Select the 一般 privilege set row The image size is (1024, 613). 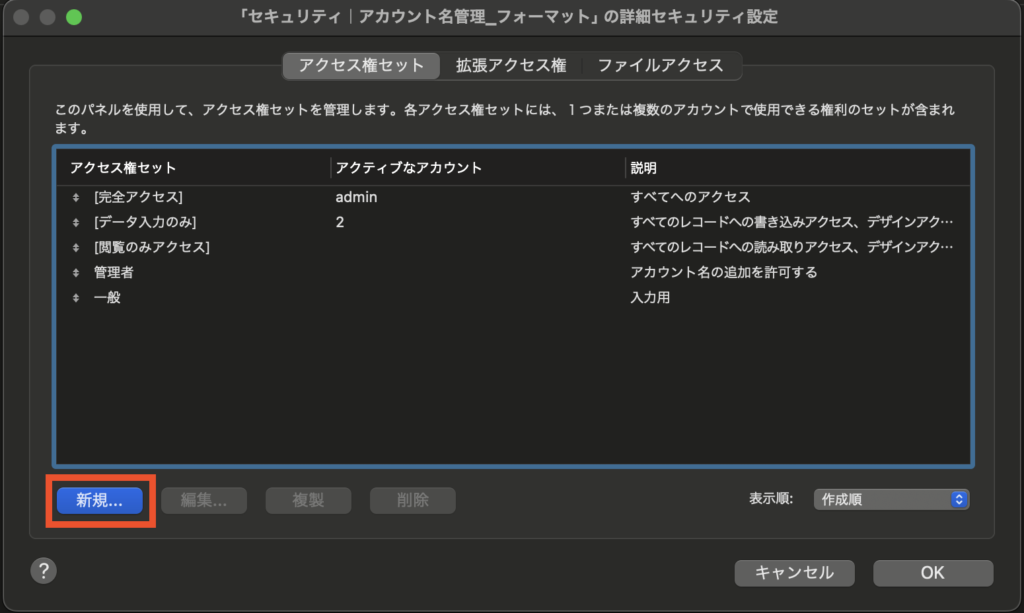513,298
